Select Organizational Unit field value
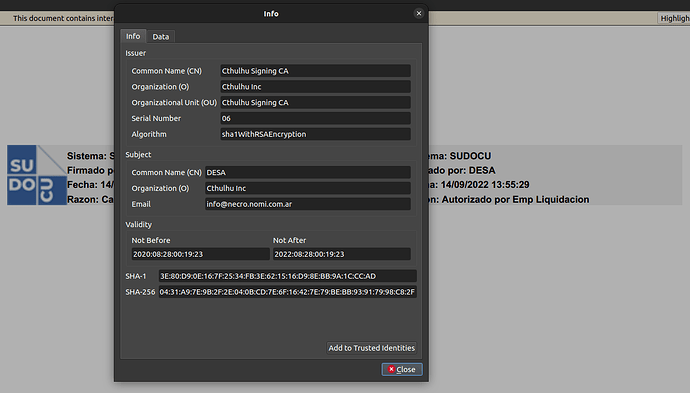The width and height of the screenshot is (690, 393). click(315, 103)
